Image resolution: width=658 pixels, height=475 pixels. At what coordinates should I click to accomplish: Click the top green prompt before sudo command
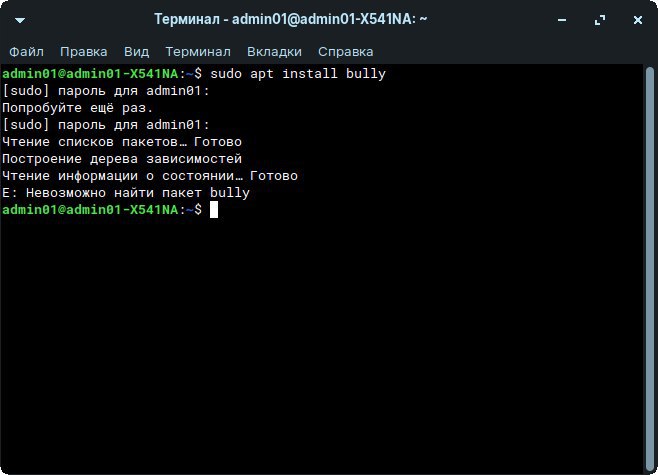(x=90, y=74)
